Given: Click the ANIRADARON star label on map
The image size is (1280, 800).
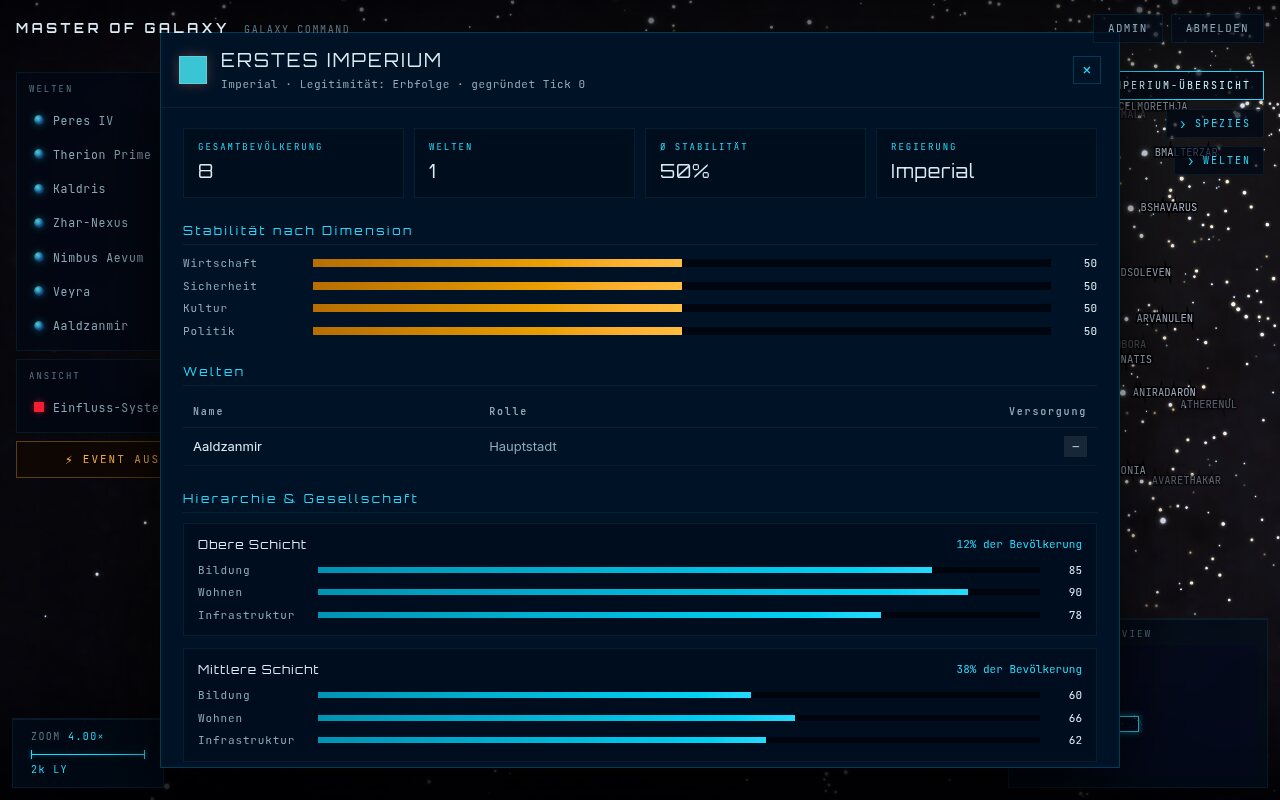Looking at the screenshot, I should (1164, 393).
